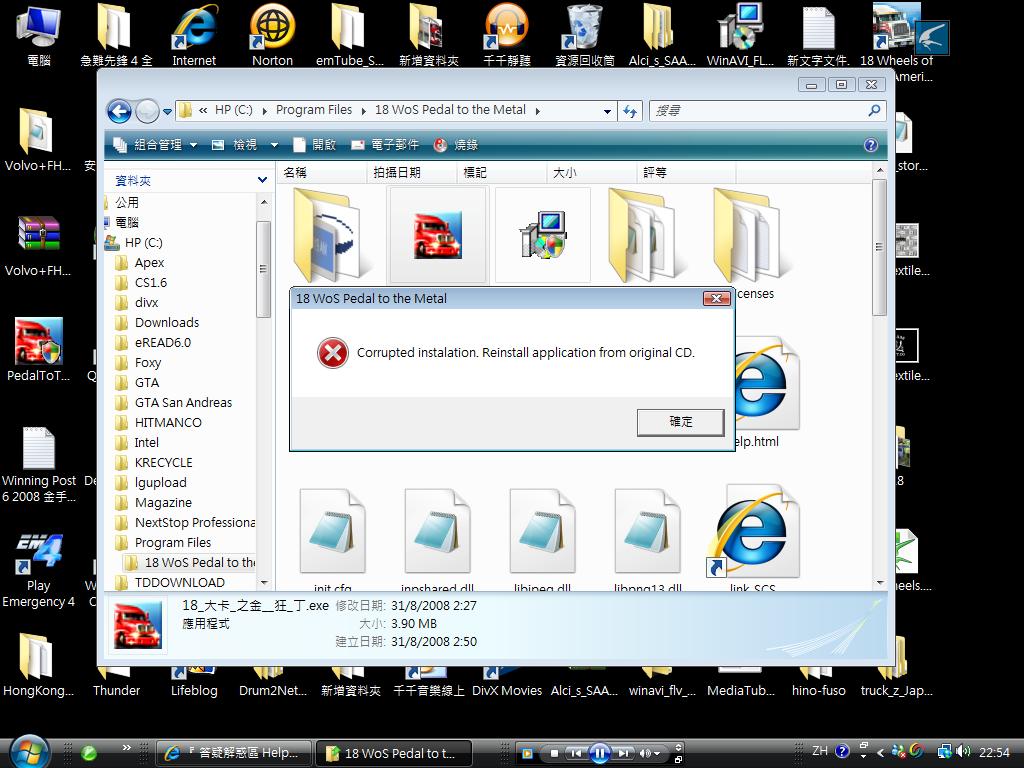Screen dimensions: 1024x768
Task: Open the link_SCS Internet shortcut icon
Action: [x=752, y=535]
